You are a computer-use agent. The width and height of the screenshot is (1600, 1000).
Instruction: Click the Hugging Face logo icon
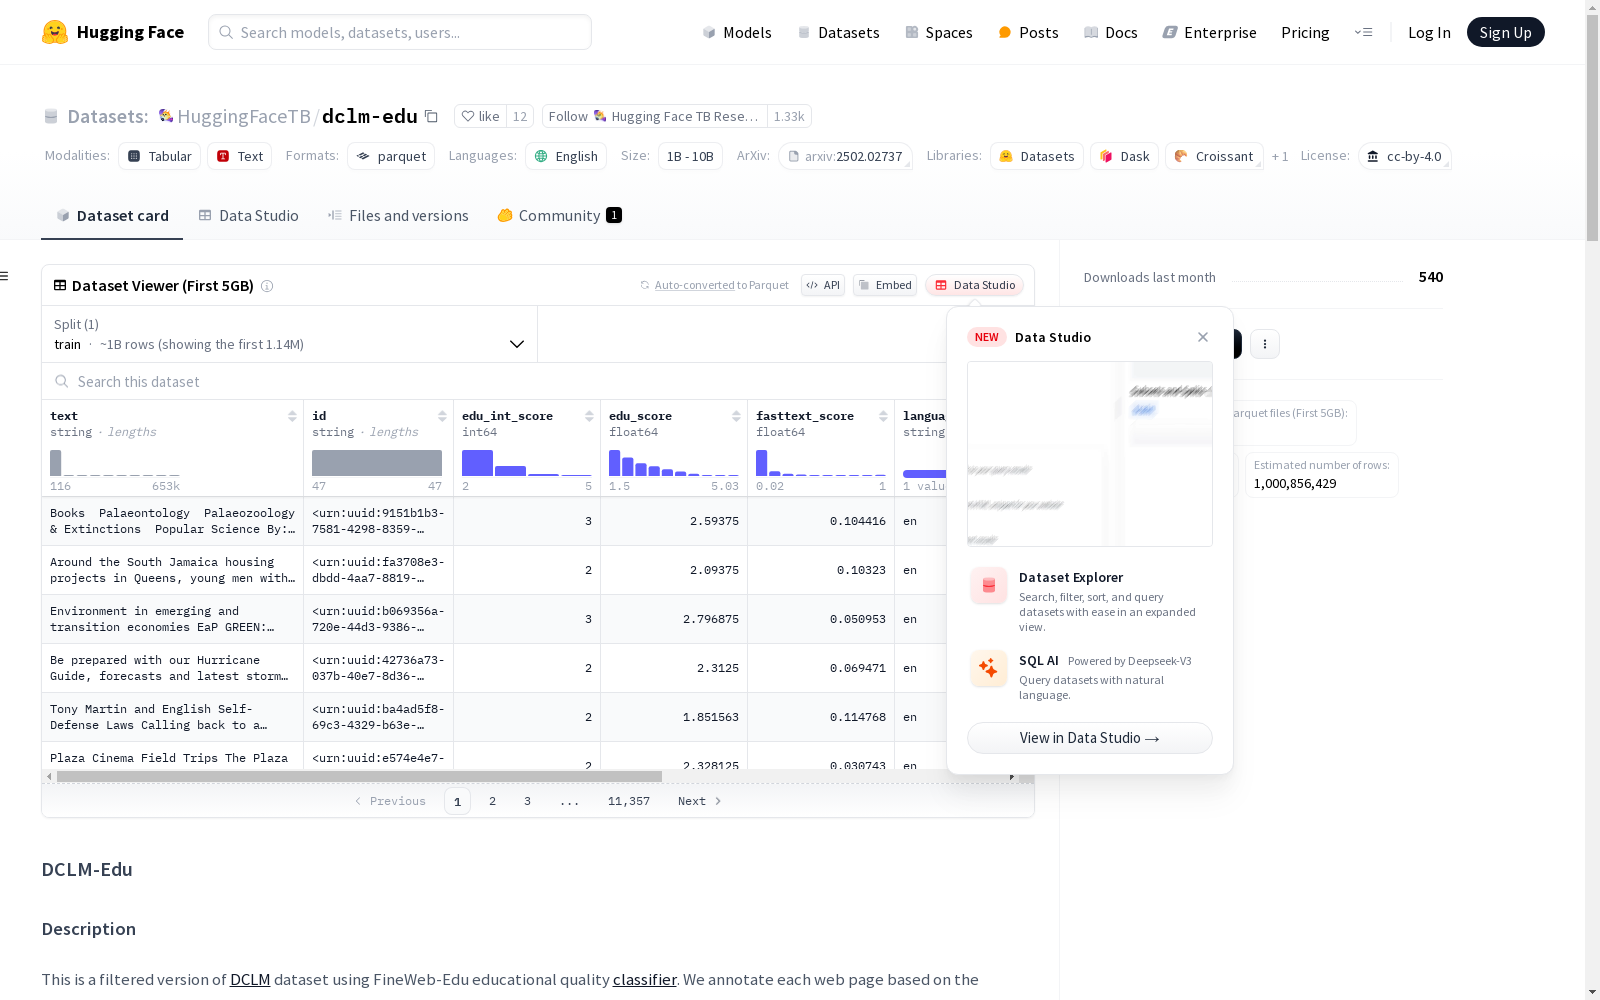tap(55, 32)
